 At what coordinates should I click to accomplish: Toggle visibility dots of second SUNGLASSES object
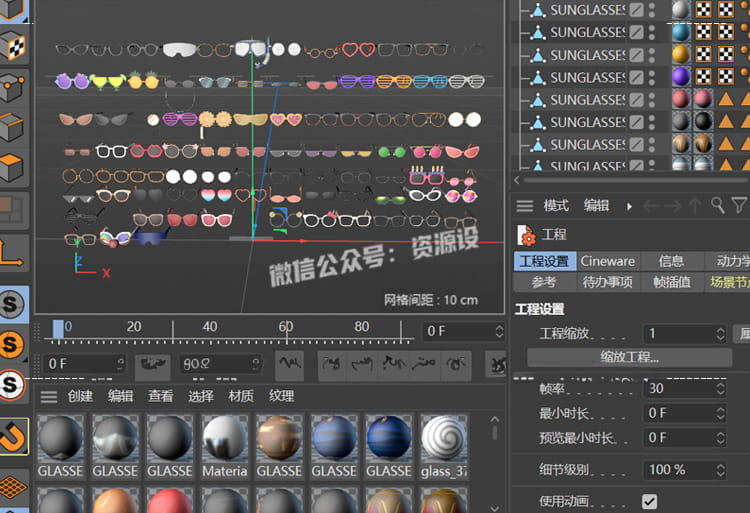tap(652, 32)
